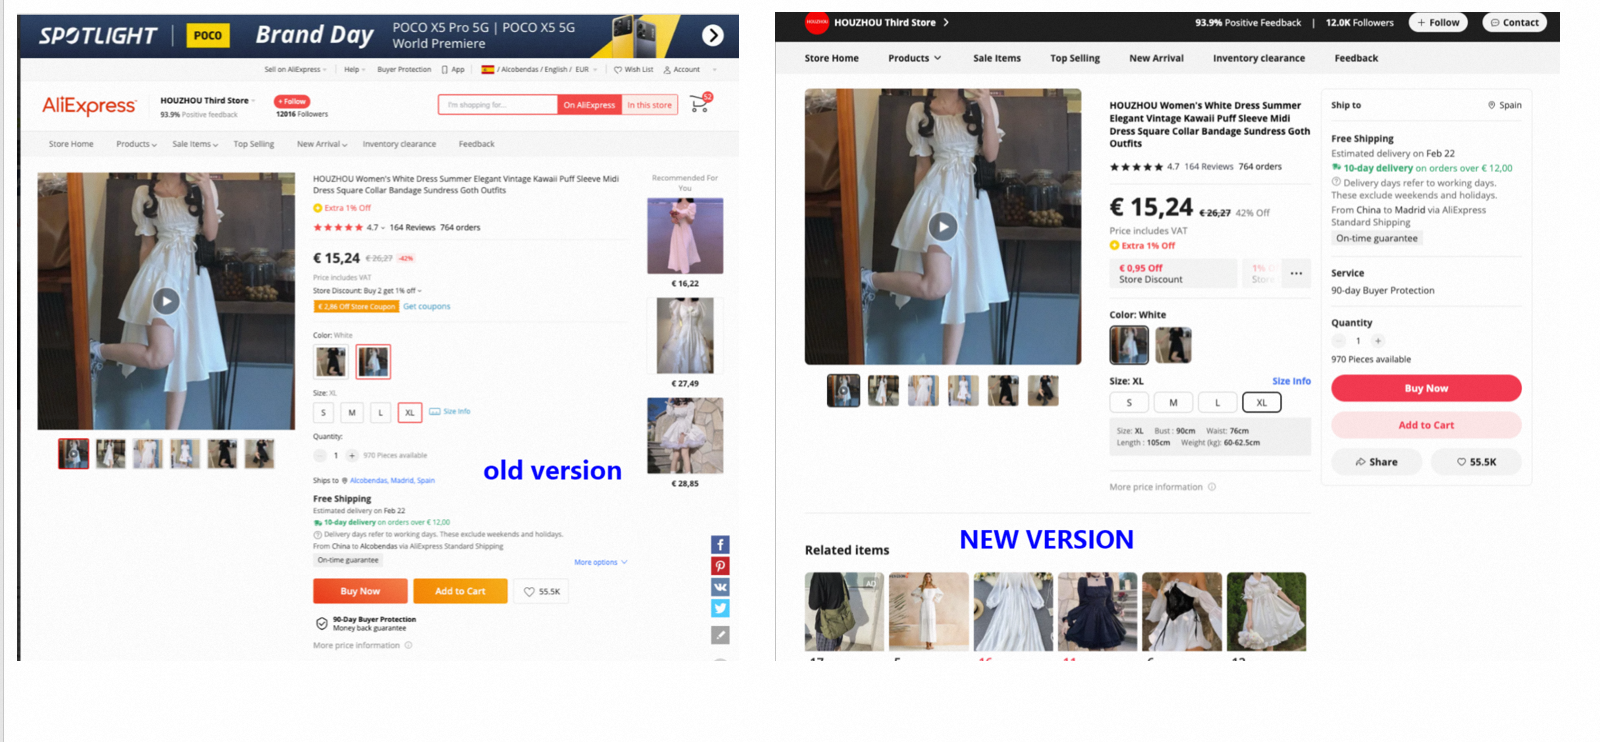Click the I'm shopping for search field

pos(498,105)
